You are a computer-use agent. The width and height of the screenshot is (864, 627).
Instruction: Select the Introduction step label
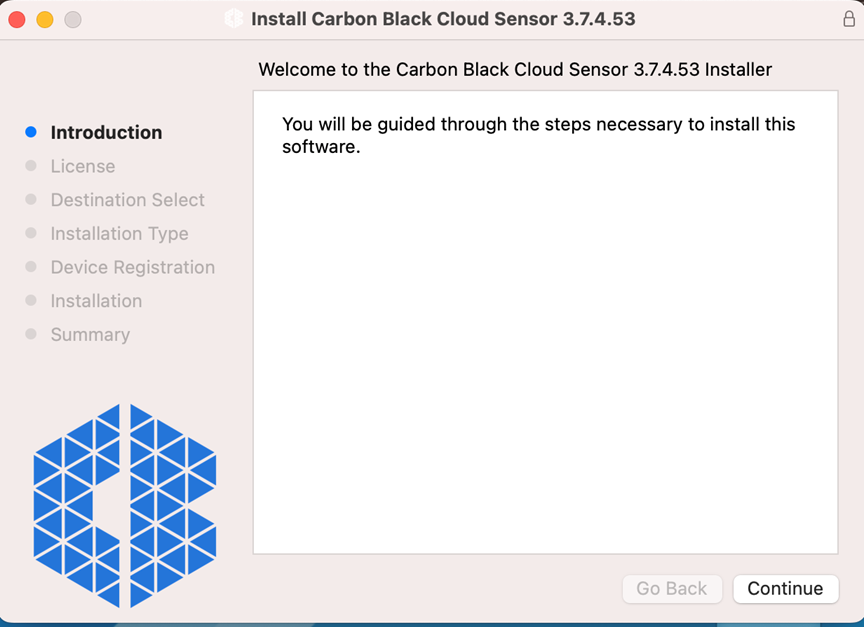(x=106, y=132)
